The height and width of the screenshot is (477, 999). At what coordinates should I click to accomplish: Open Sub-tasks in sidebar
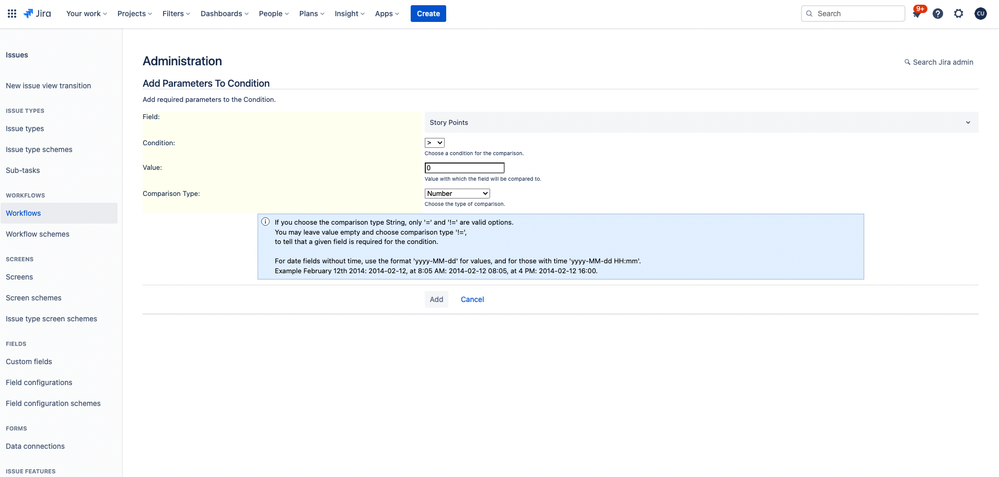tap(23, 171)
